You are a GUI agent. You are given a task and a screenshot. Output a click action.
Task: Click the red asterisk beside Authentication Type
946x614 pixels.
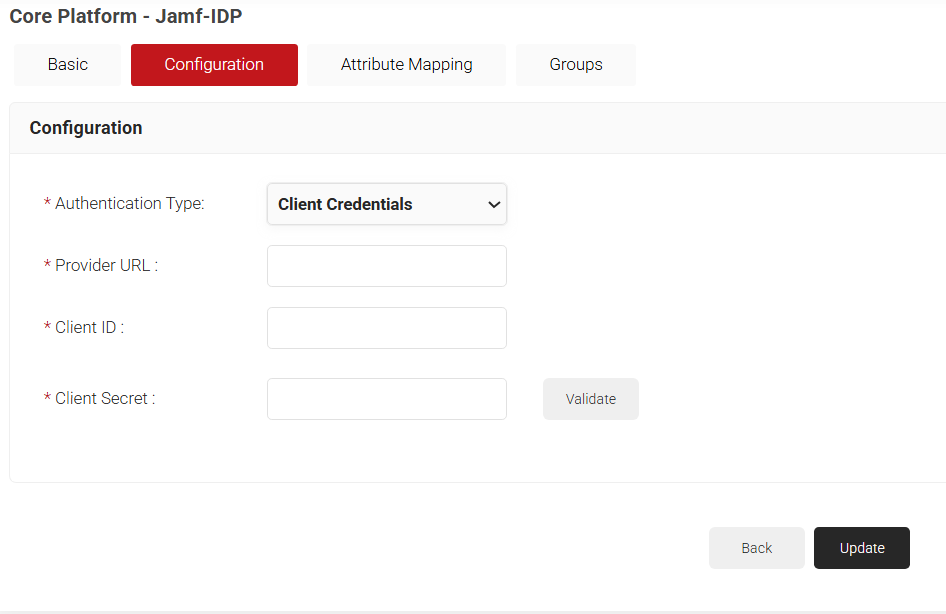tap(47, 204)
